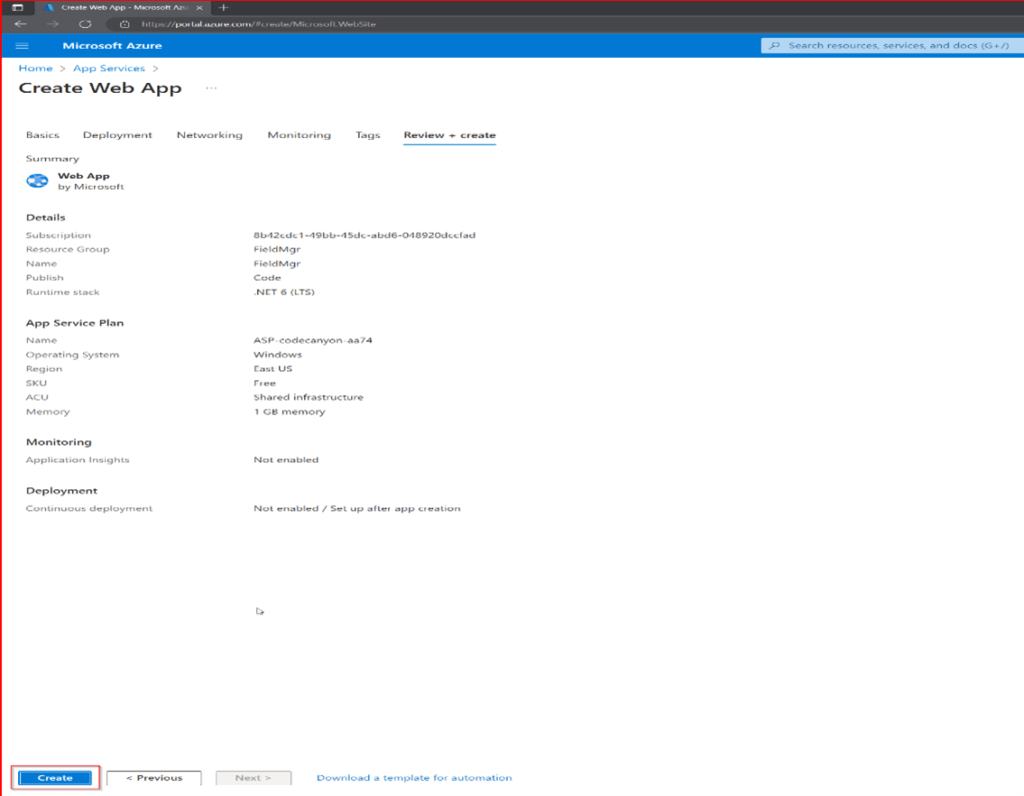Open the Azure portal hamburger menu
The image size is (1024, 796).
(x=22, y=46)
